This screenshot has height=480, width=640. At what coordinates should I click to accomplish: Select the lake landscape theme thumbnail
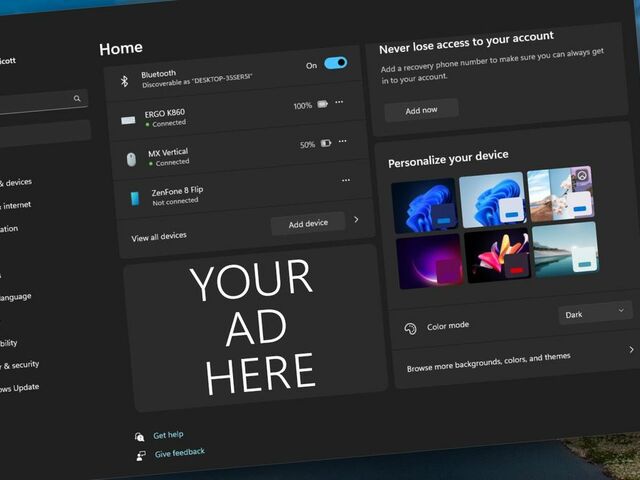point(566,249)
